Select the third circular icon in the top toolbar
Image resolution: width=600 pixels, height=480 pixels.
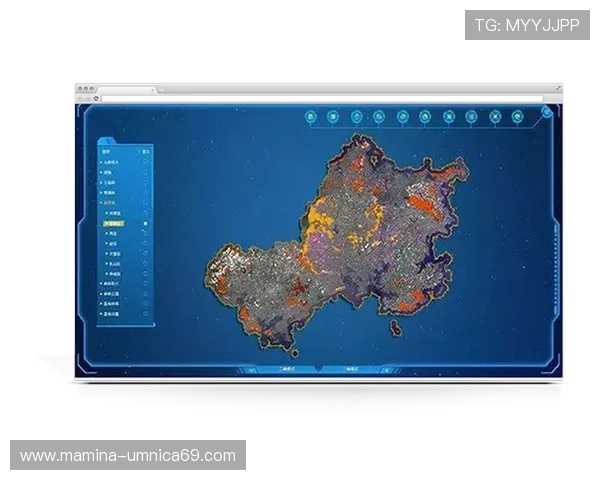pyautogui.click(x=357, y=118)
